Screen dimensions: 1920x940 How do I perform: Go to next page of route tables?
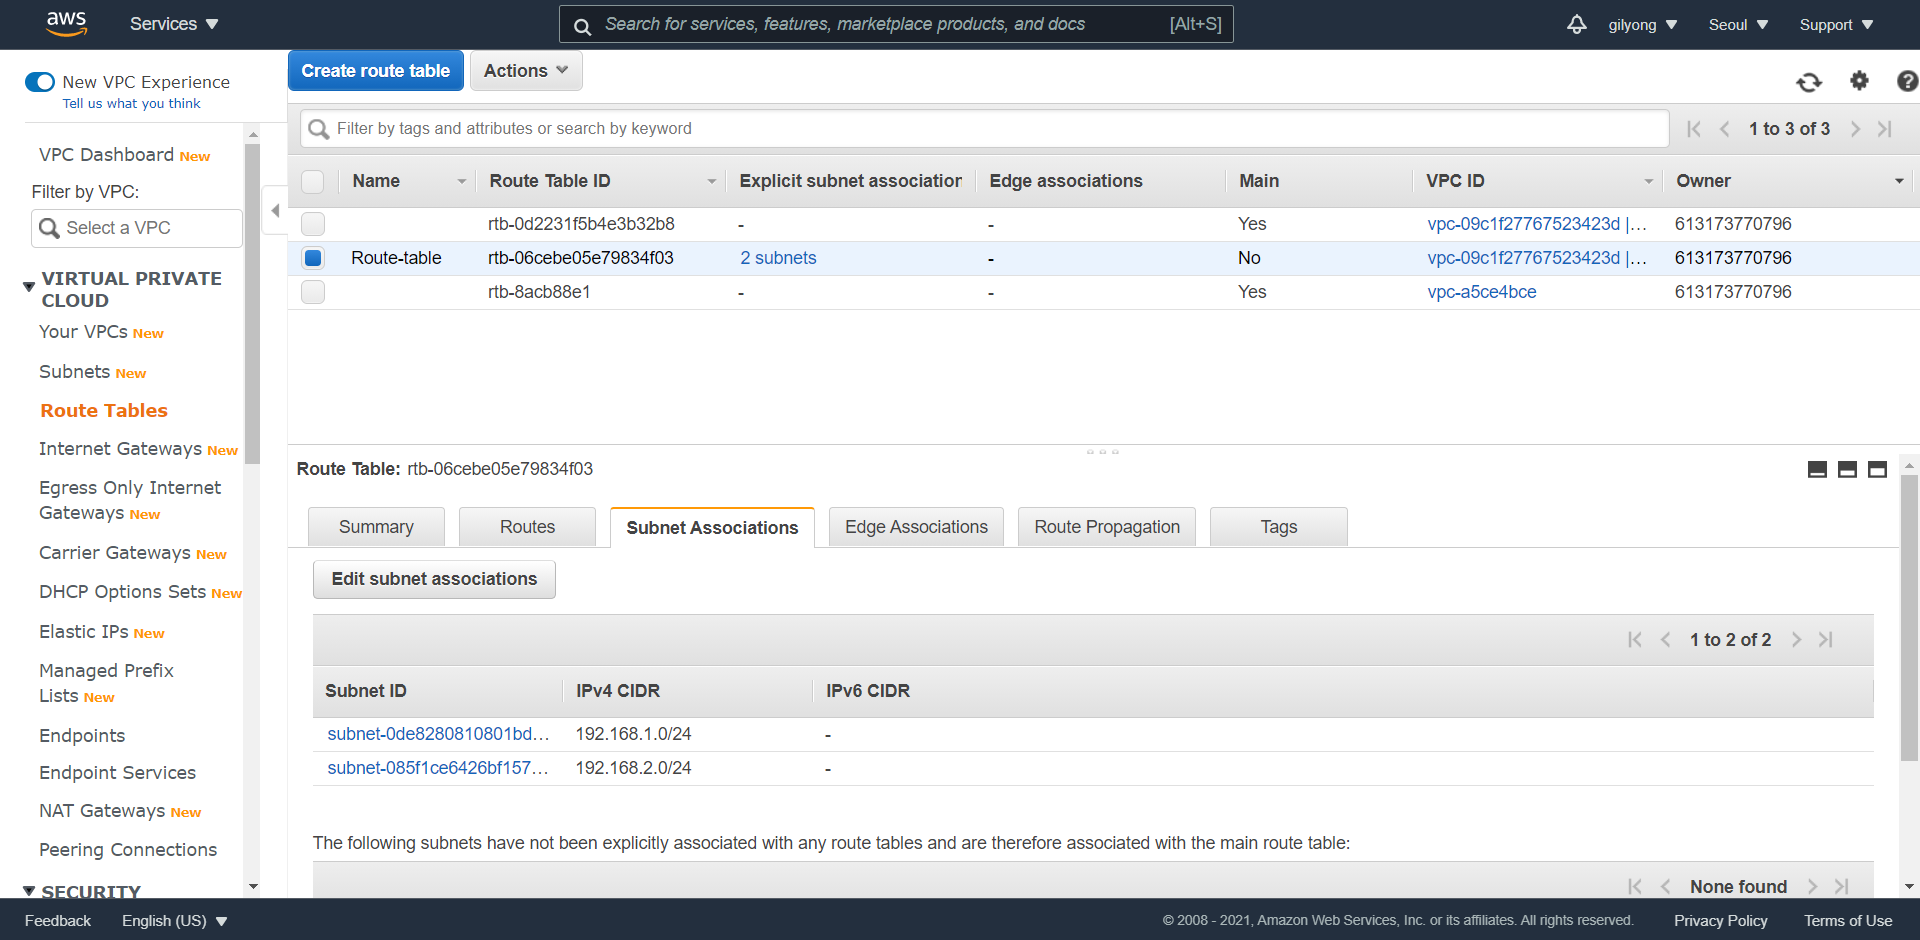(x=1855, y=129)
